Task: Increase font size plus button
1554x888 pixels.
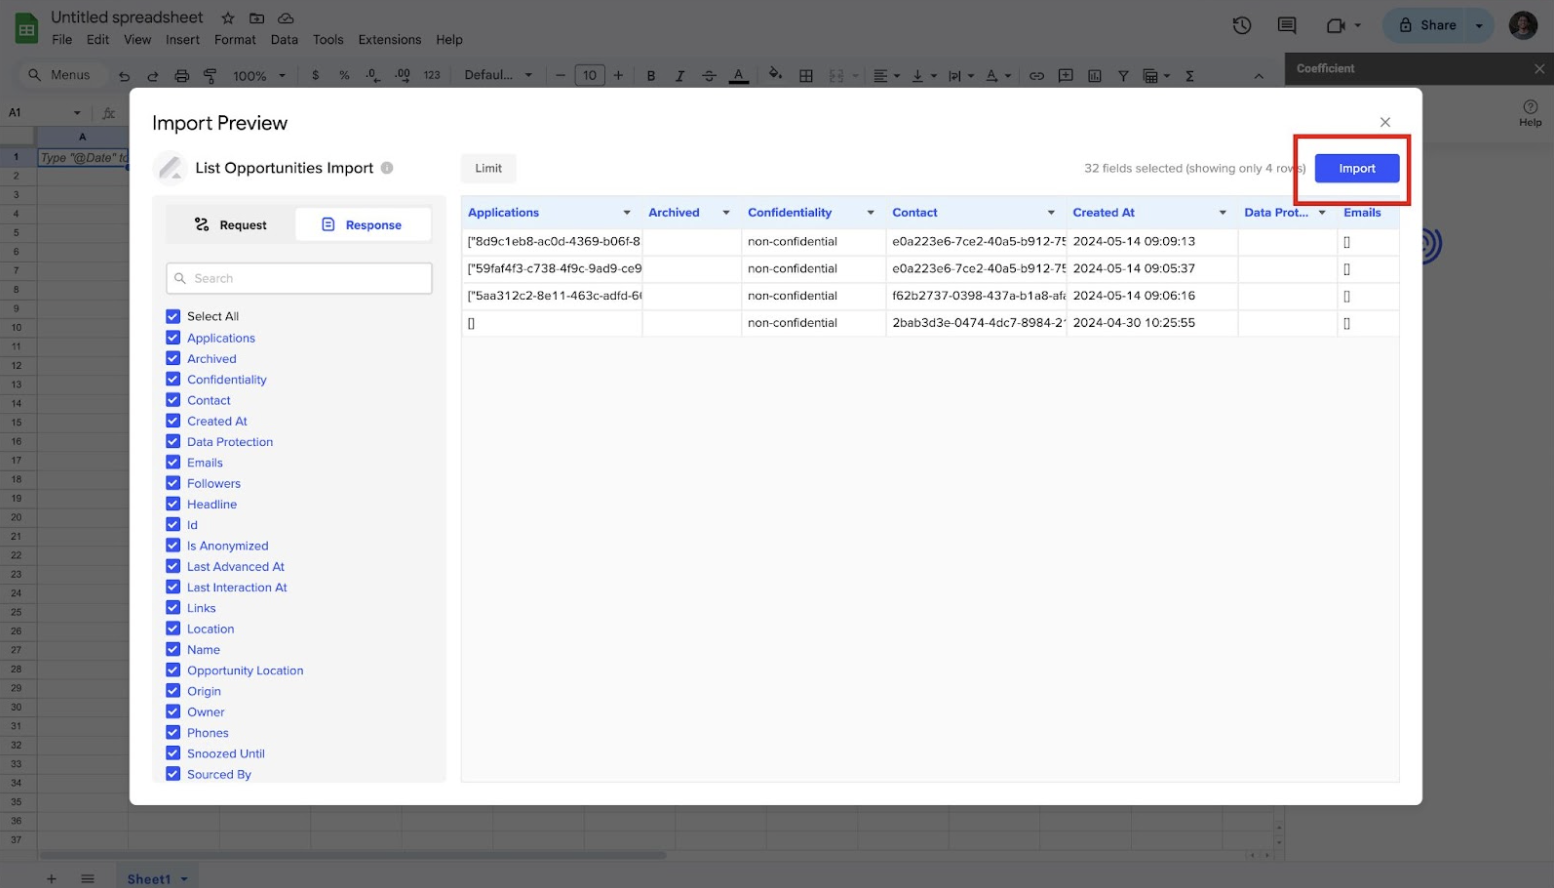Action: (x=618, y=76)
